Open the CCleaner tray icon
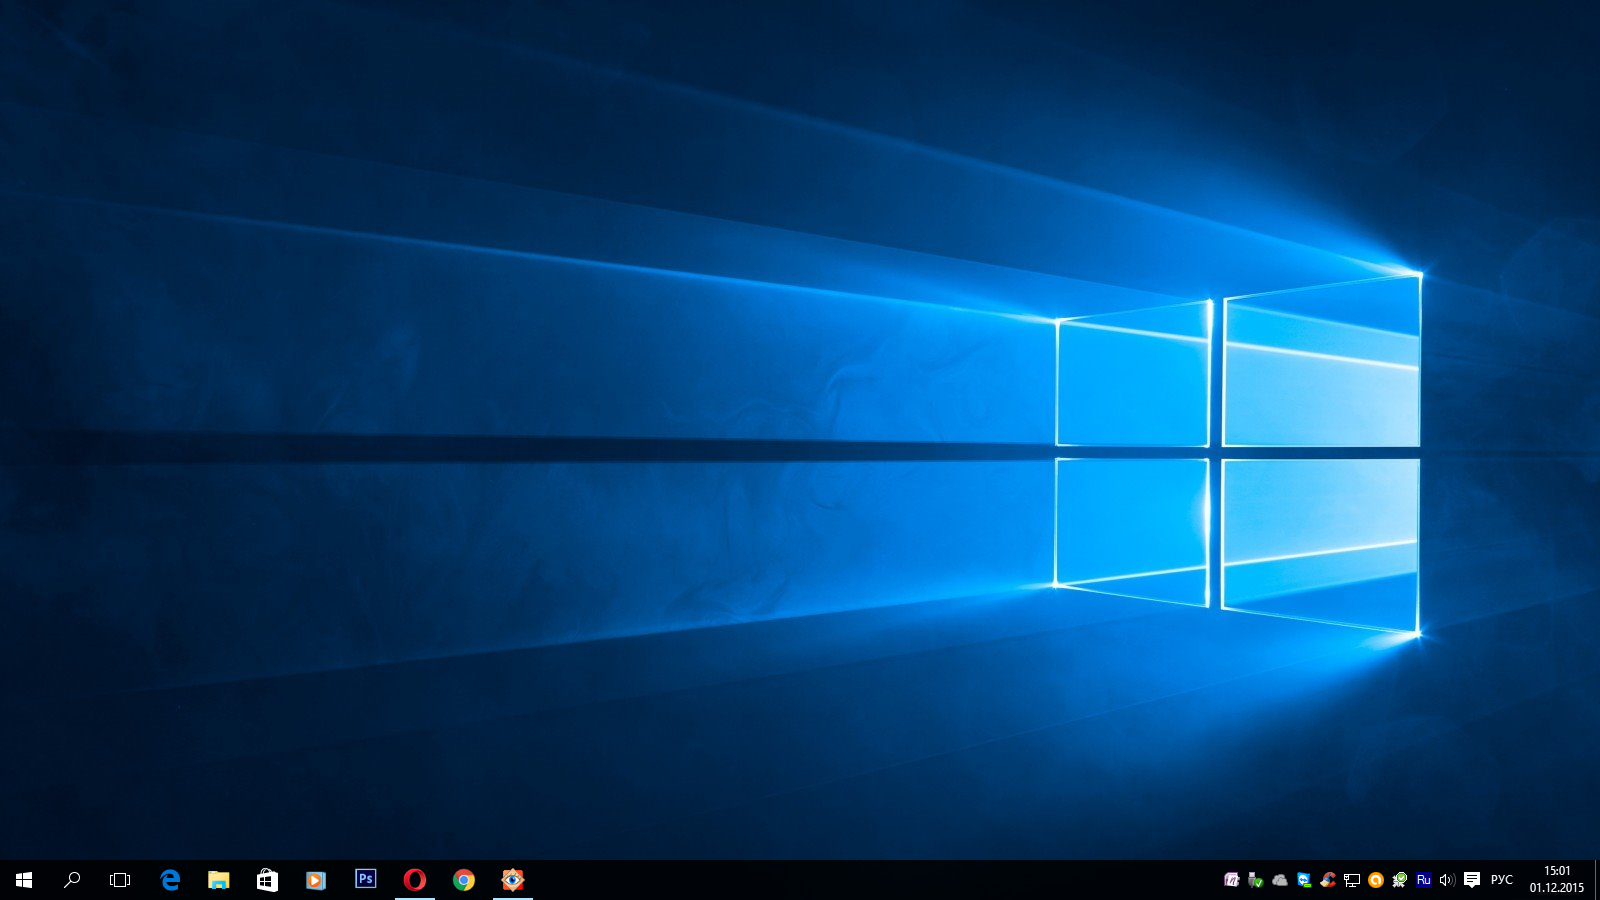 pos(1328,880)
